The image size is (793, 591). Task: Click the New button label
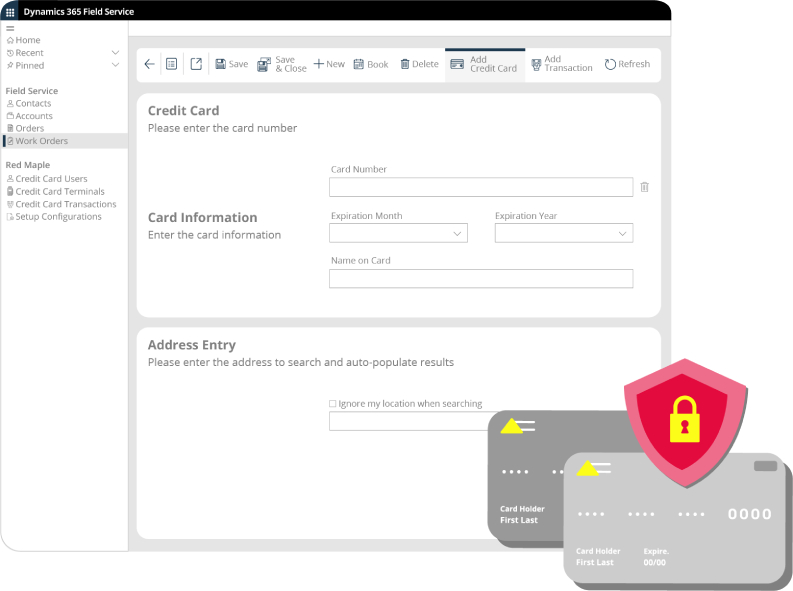(x=335, y=64)
